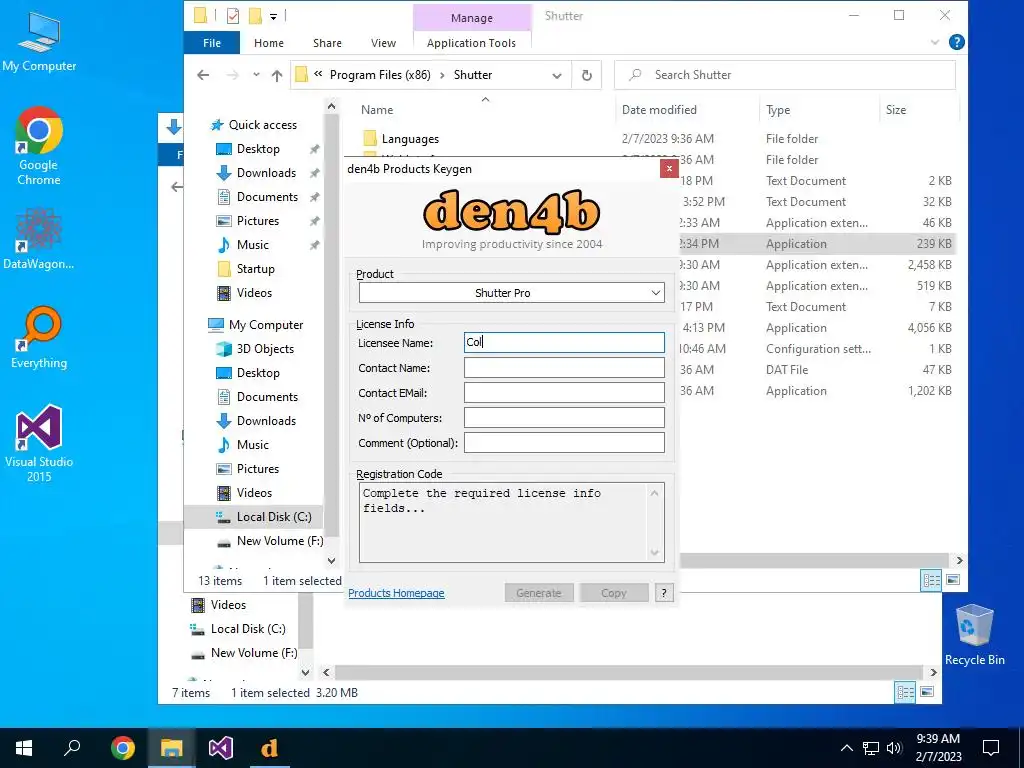Screen dimensions: 1024x768
Task: Expand the address bar history dropdown
Action: 556,75
